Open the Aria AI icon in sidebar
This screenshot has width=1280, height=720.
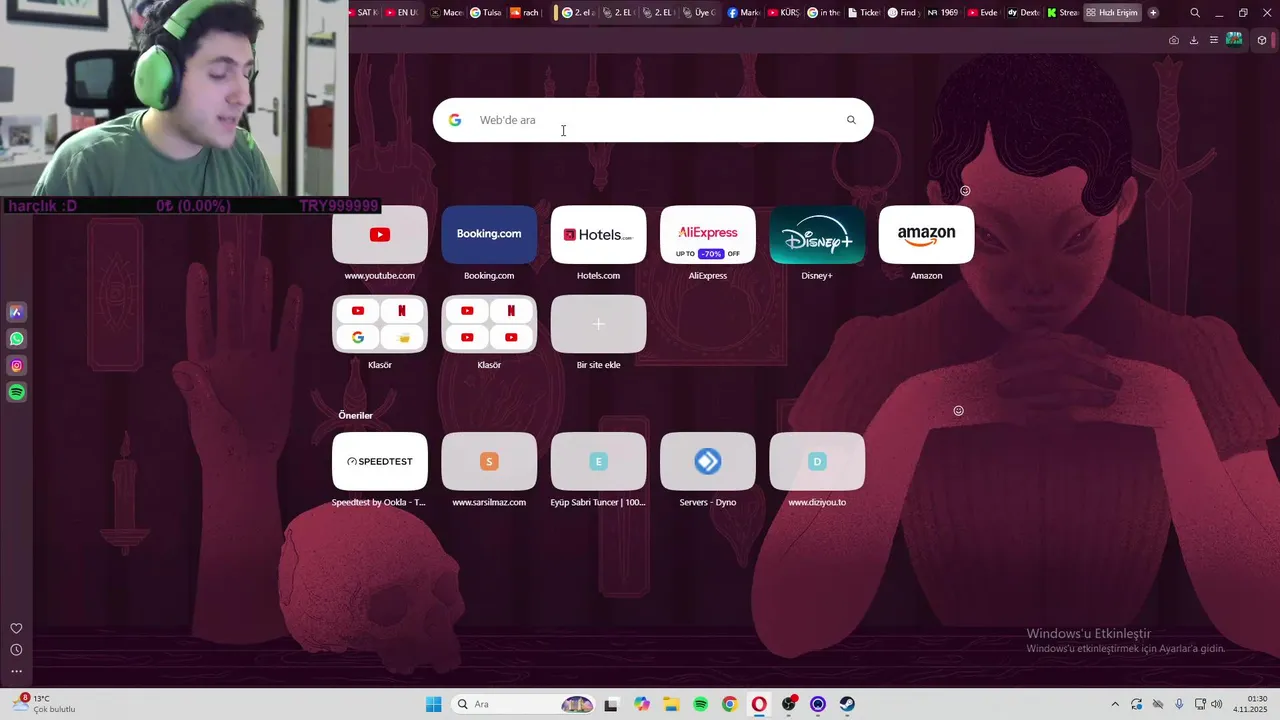16,312
